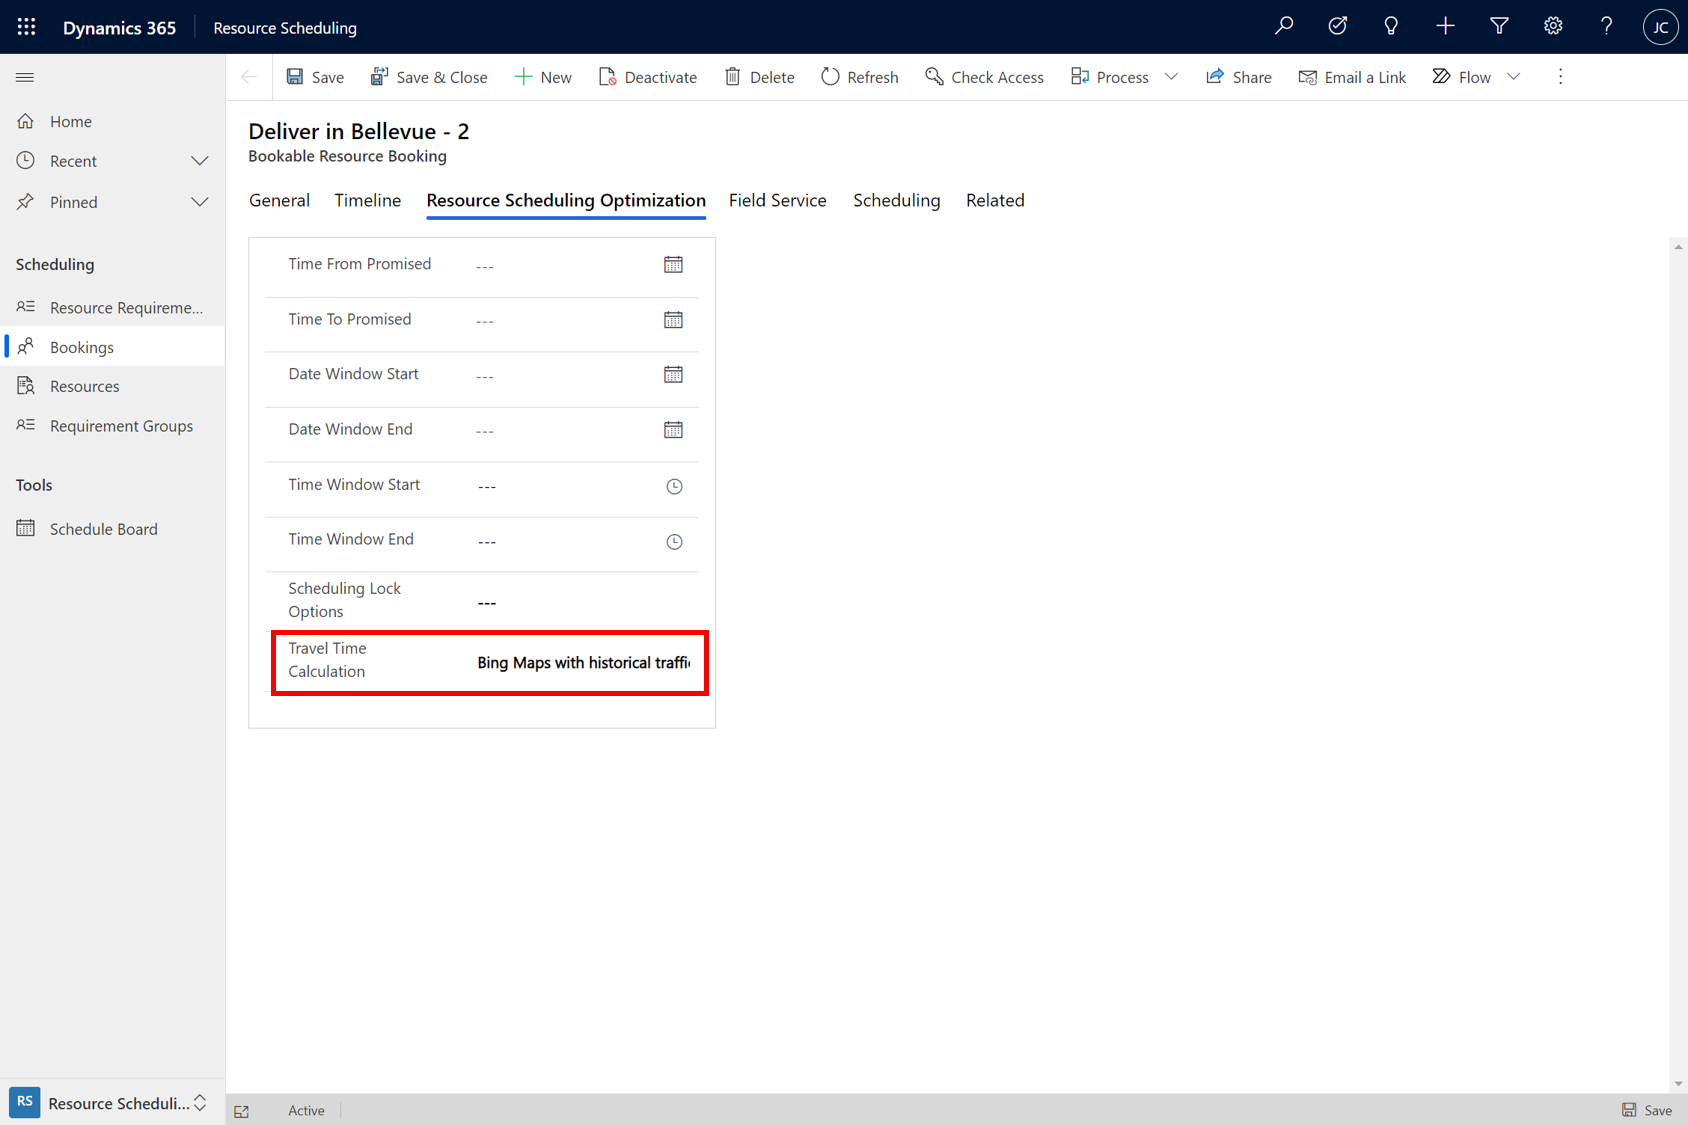This screenshot has height=1125, width=1688.
Task: Open Schedule Board in sidebar
Action: tap(112, 529)
